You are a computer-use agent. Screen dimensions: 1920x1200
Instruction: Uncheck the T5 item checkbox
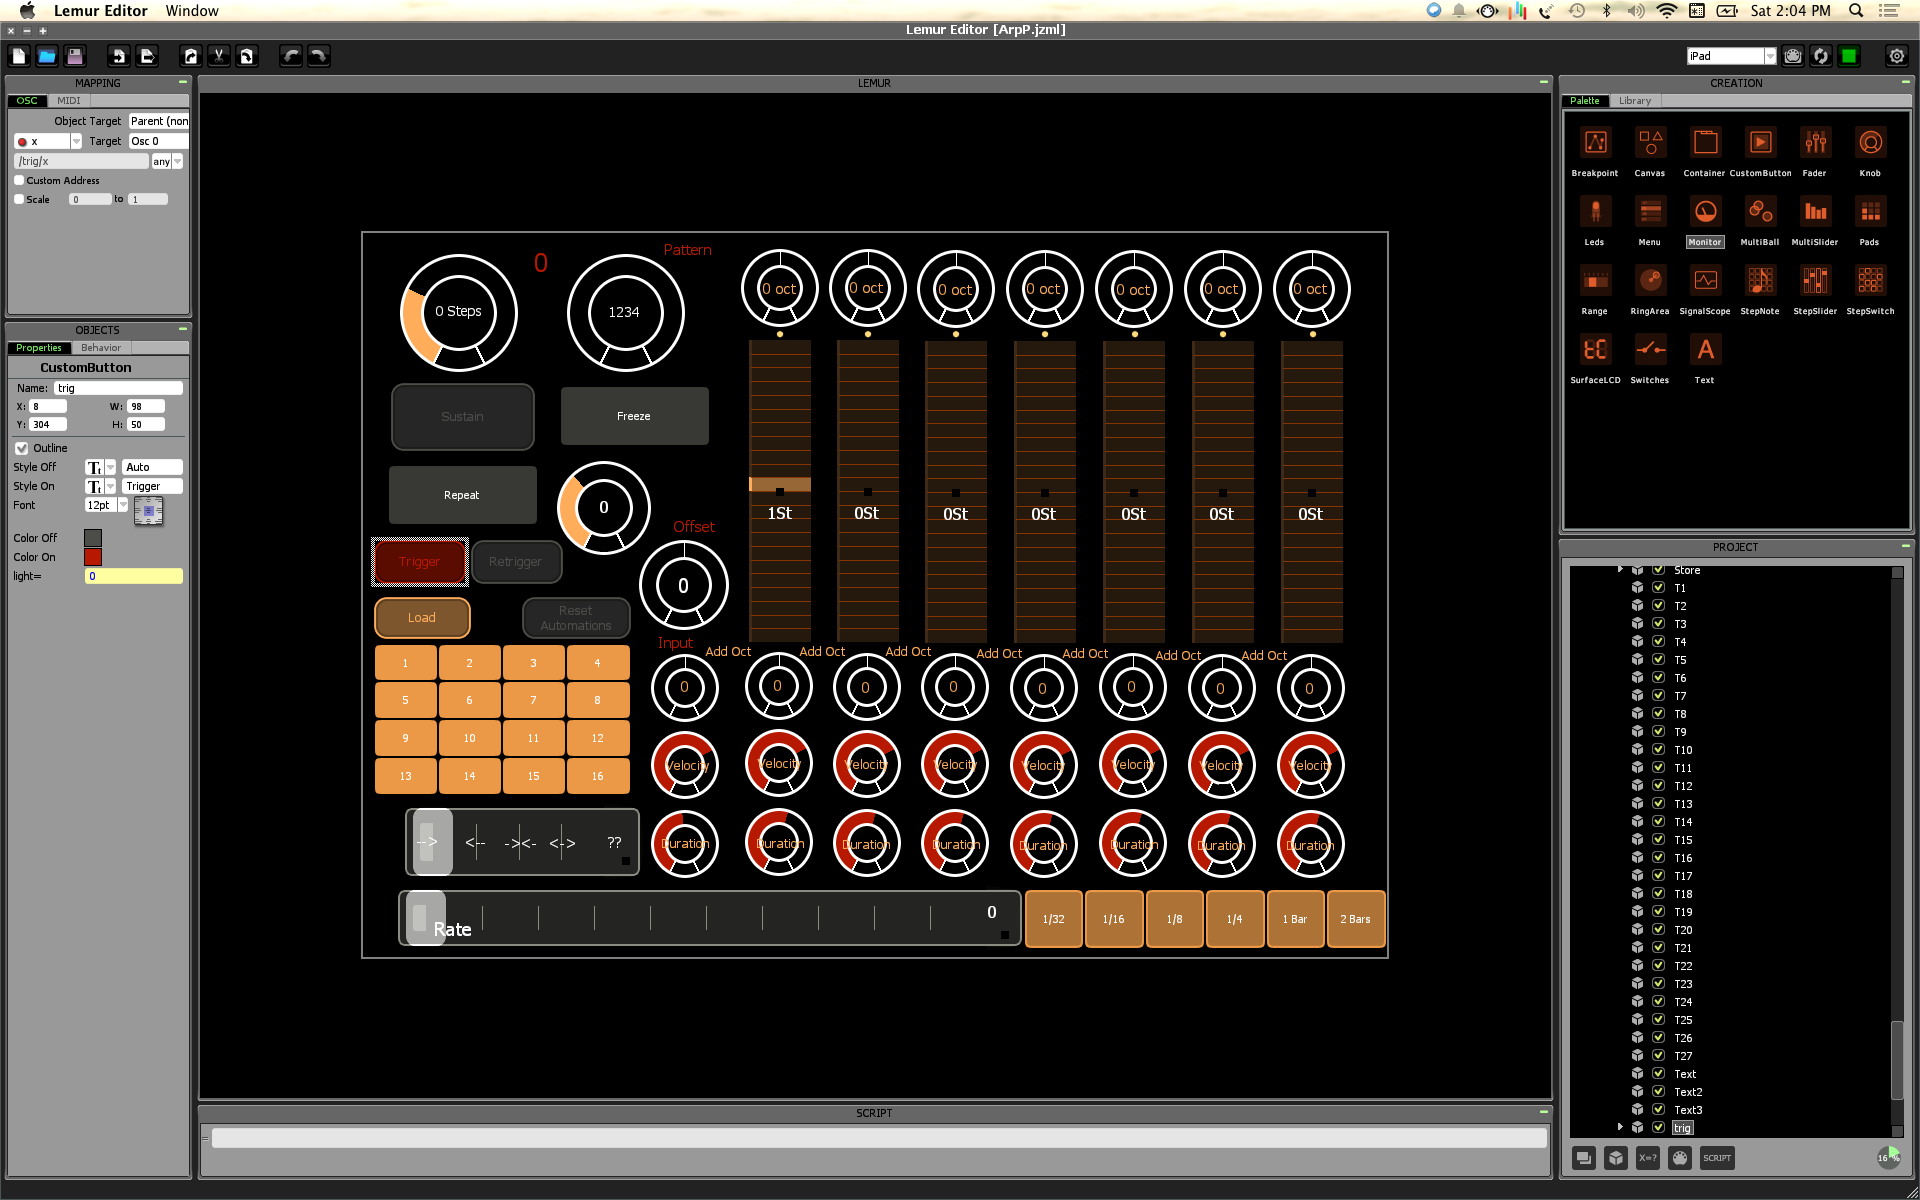(x=1658, y=660)
